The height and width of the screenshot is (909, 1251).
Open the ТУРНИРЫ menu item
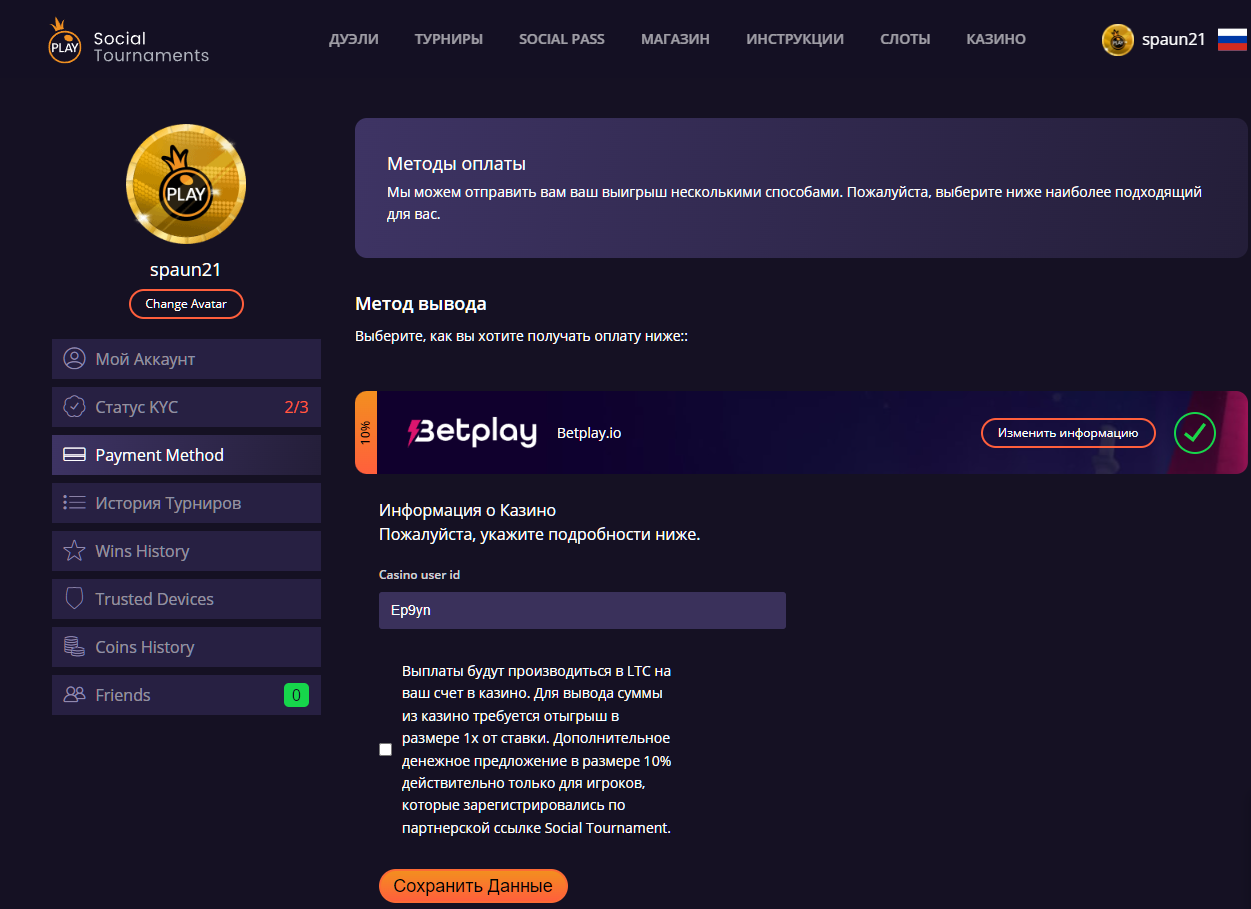click(x=449, y=39)
